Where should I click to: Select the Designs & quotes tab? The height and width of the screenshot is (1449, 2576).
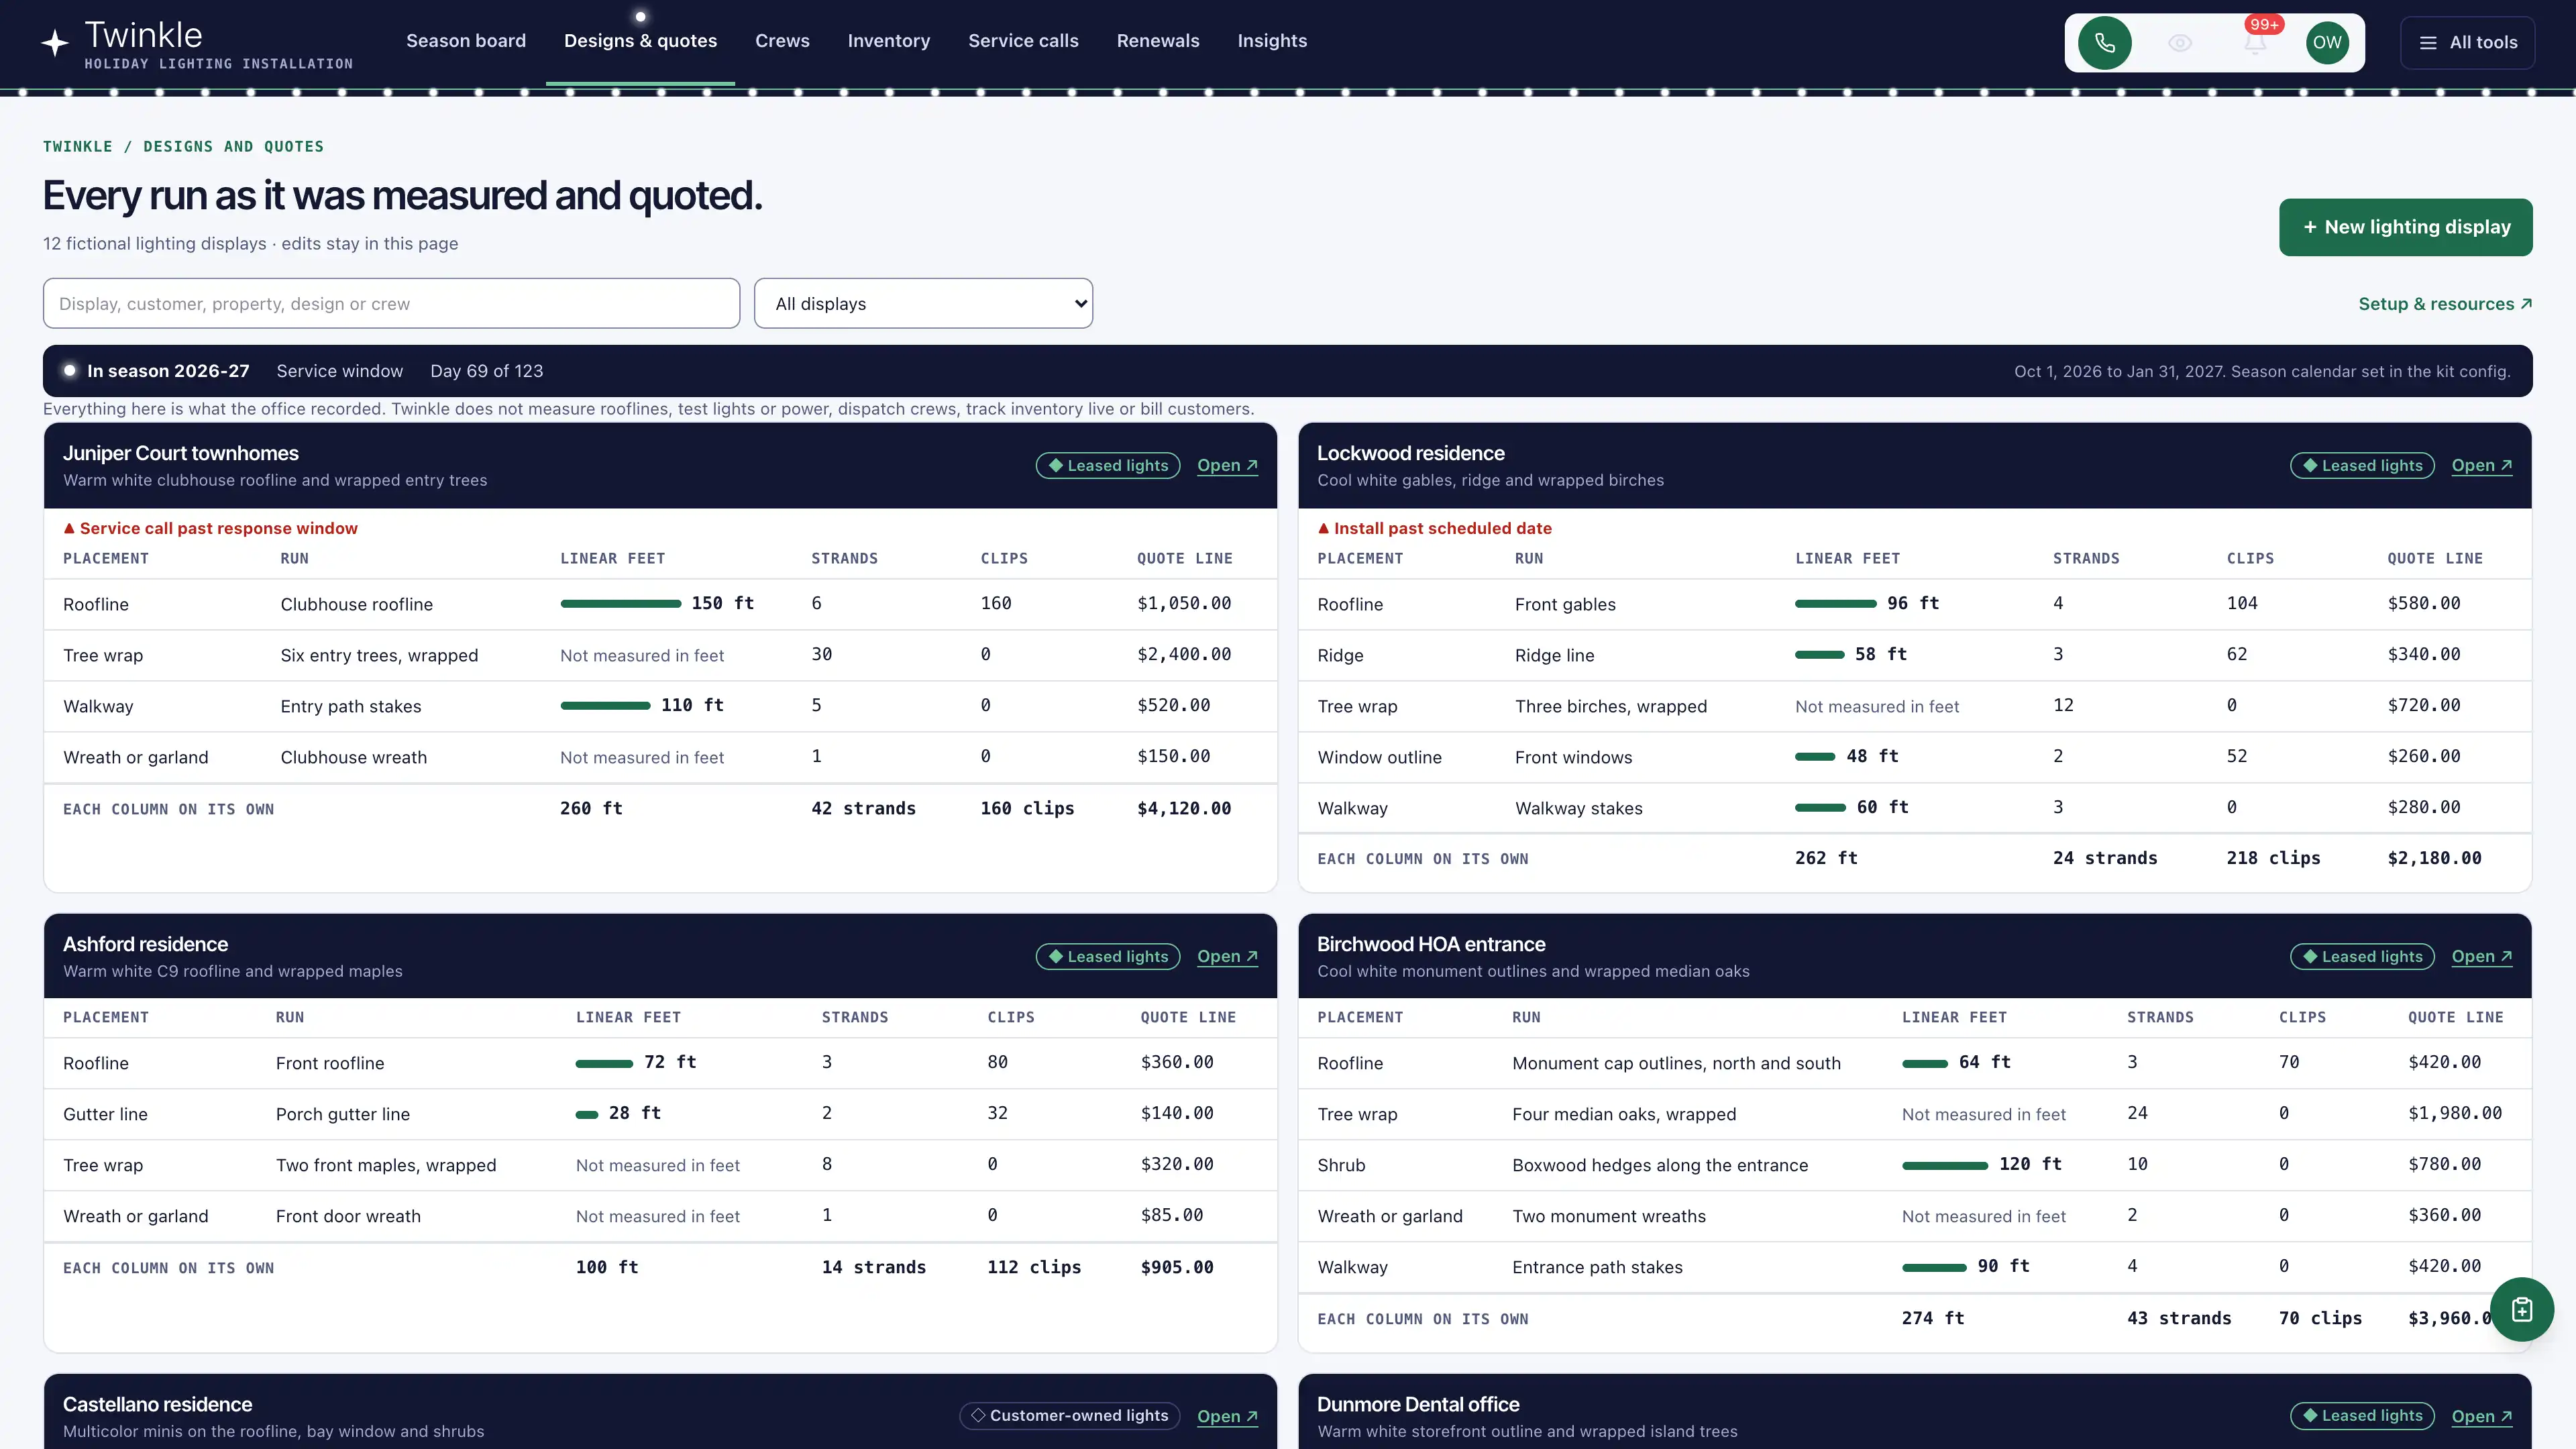coord(640,41)
